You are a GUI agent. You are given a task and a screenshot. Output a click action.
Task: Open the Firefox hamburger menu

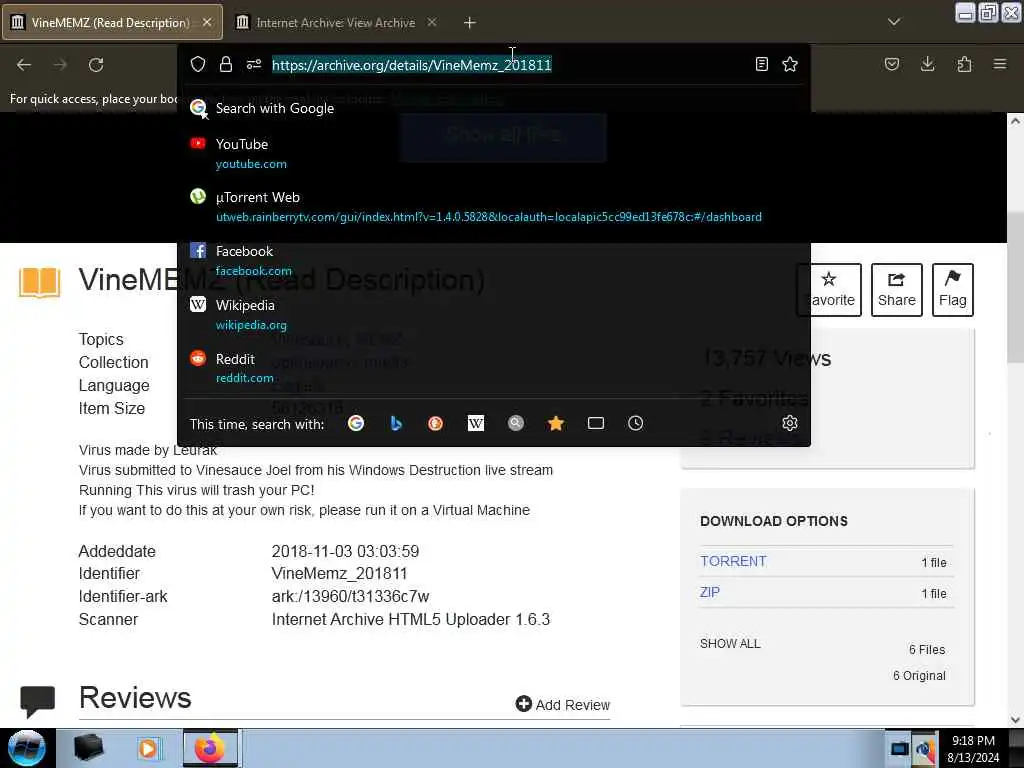pyautogui.click(x=1000, y=64)
